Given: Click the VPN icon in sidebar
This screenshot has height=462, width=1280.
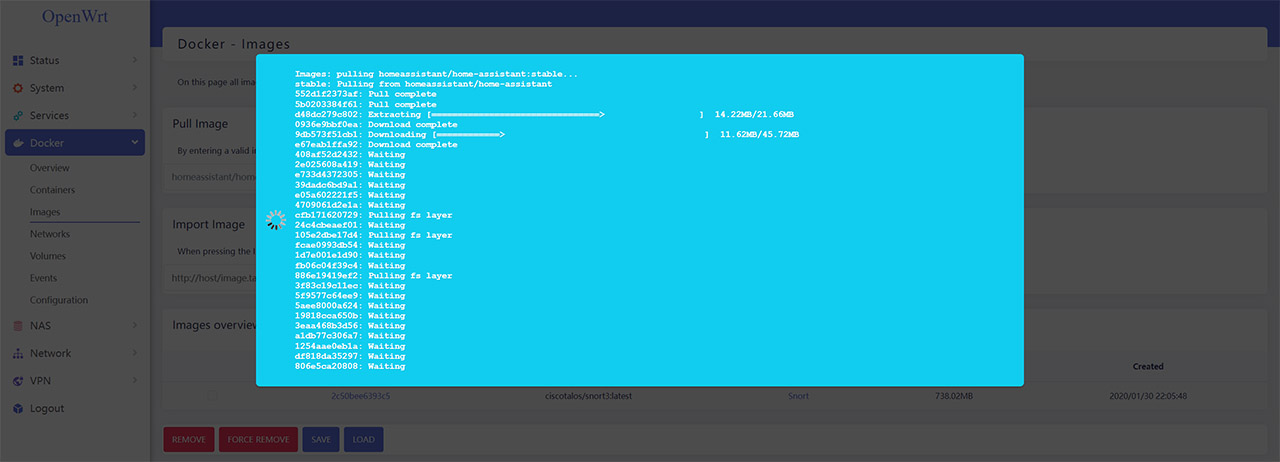Looking at the screenshot, I should tap(18, 381).
